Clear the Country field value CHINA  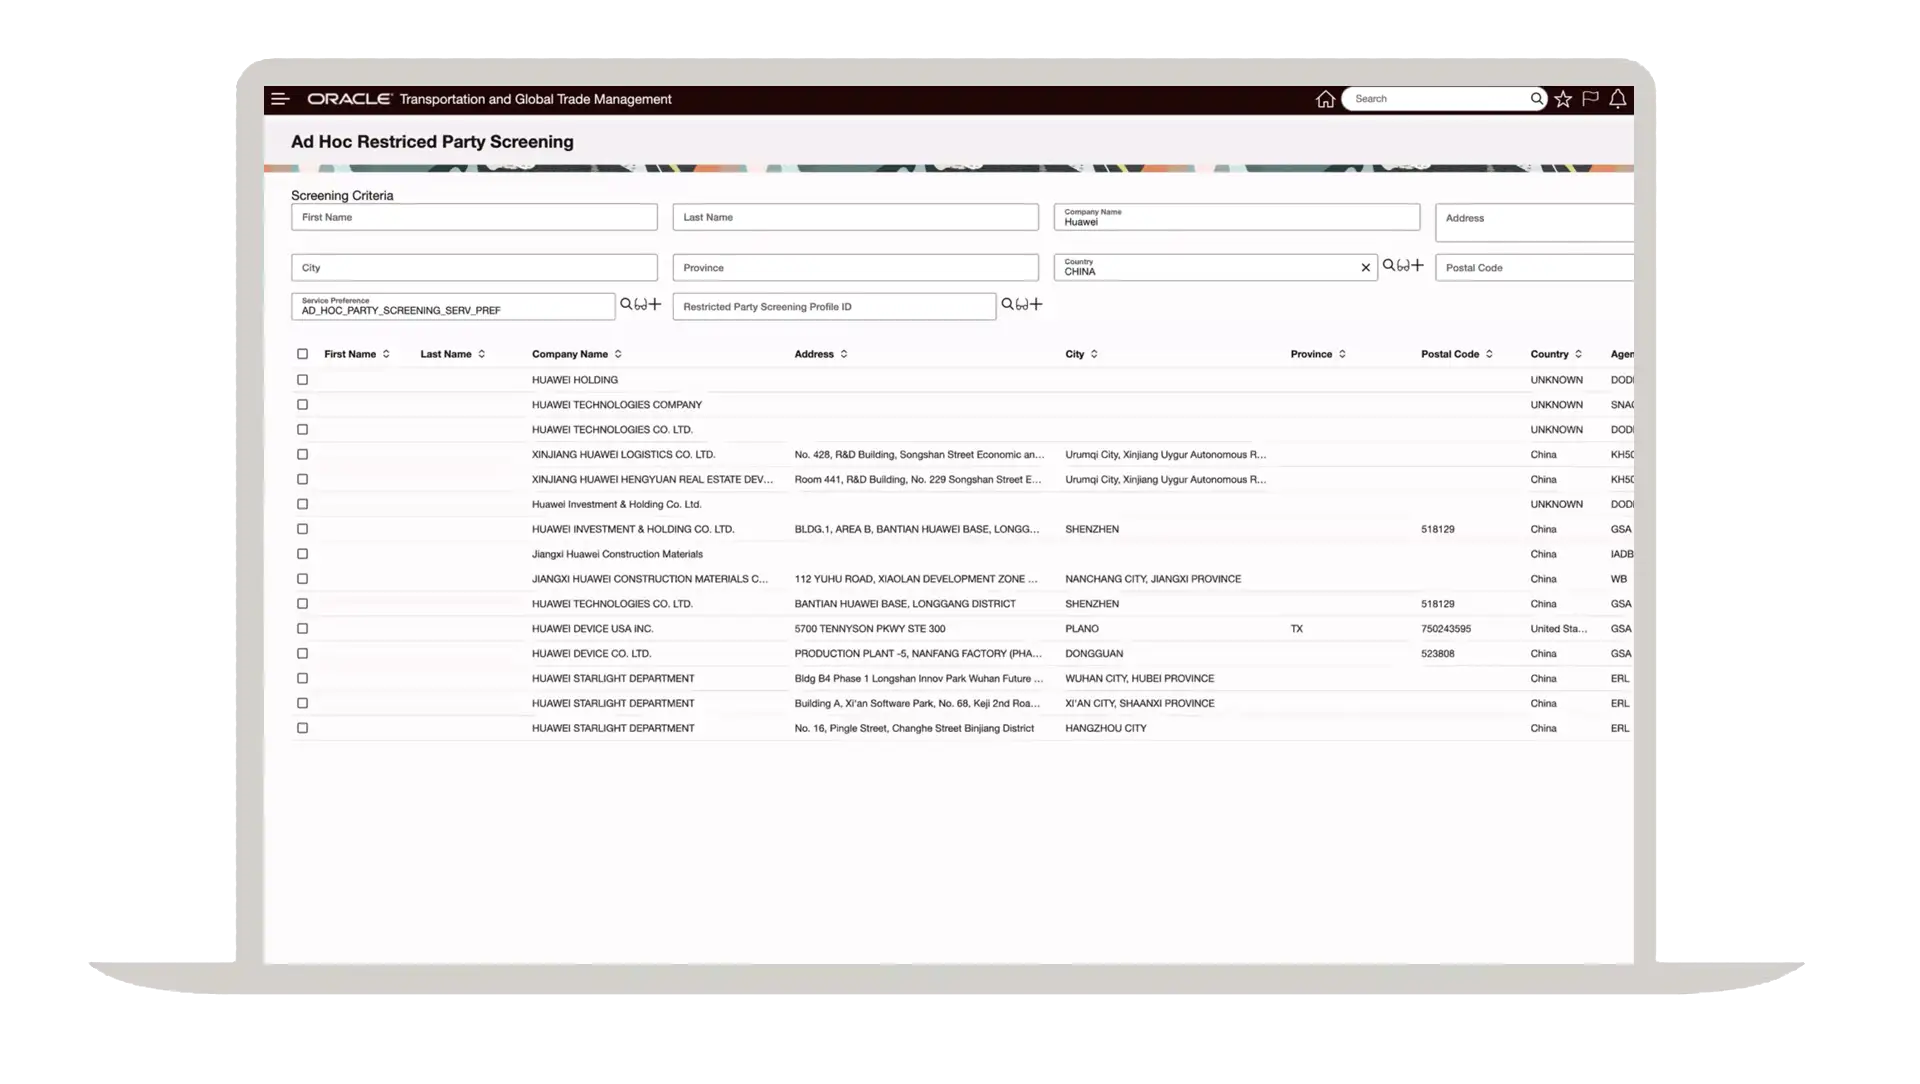click(1365, 268)
